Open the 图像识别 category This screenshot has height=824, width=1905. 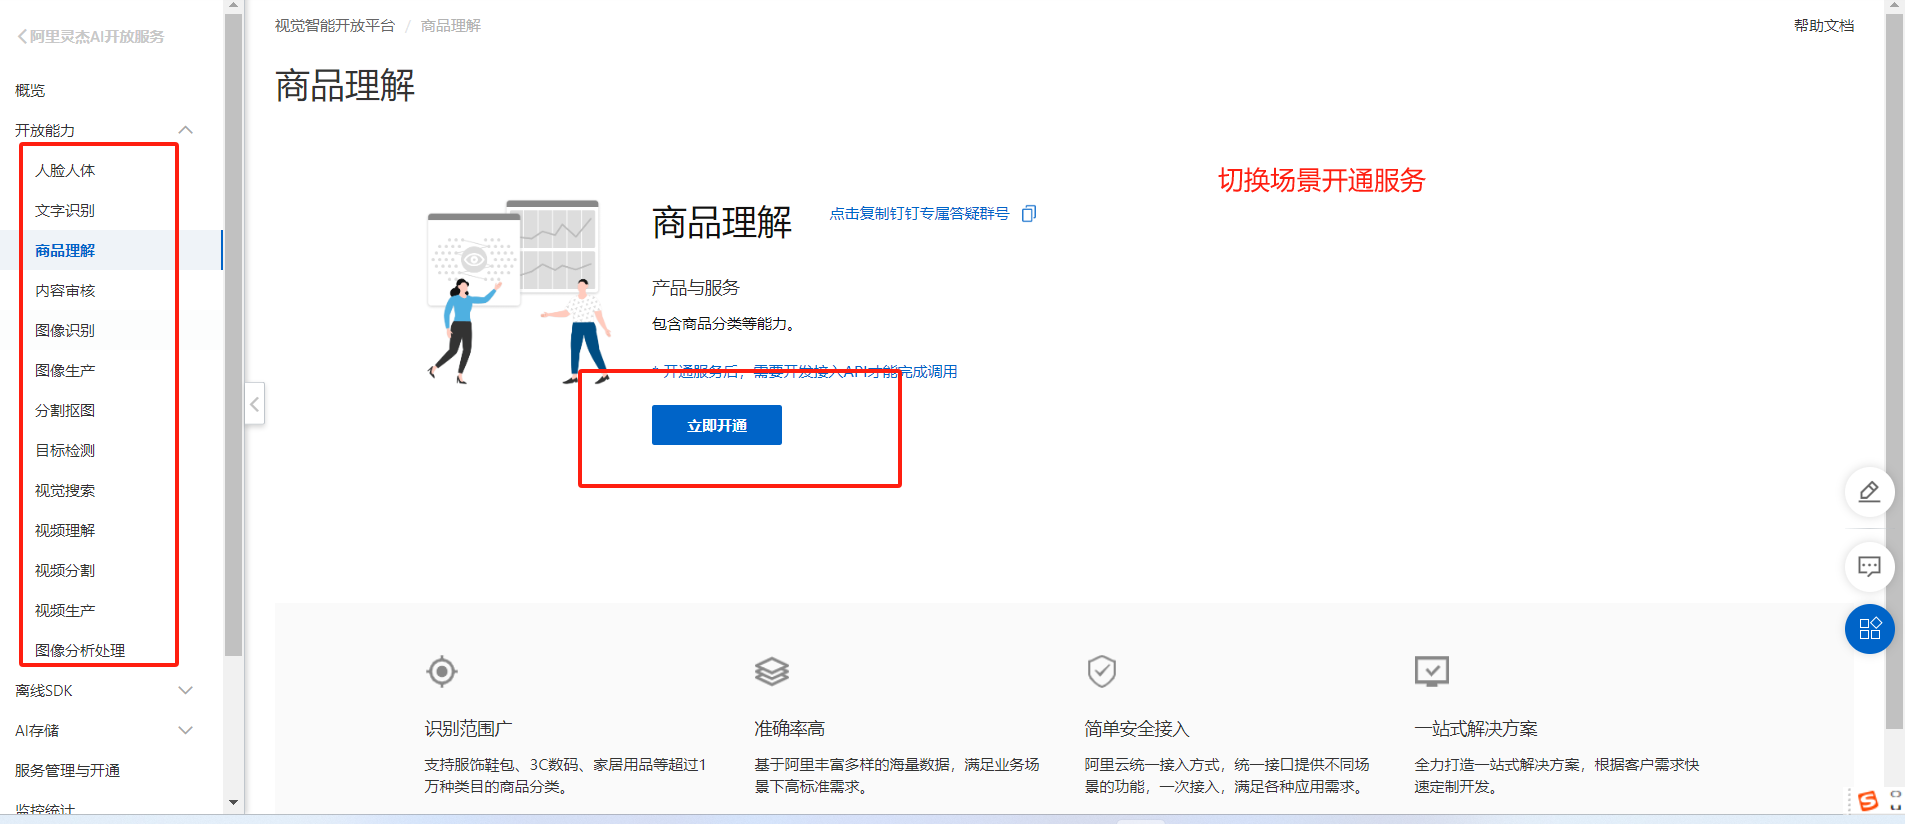pos(65,330)
